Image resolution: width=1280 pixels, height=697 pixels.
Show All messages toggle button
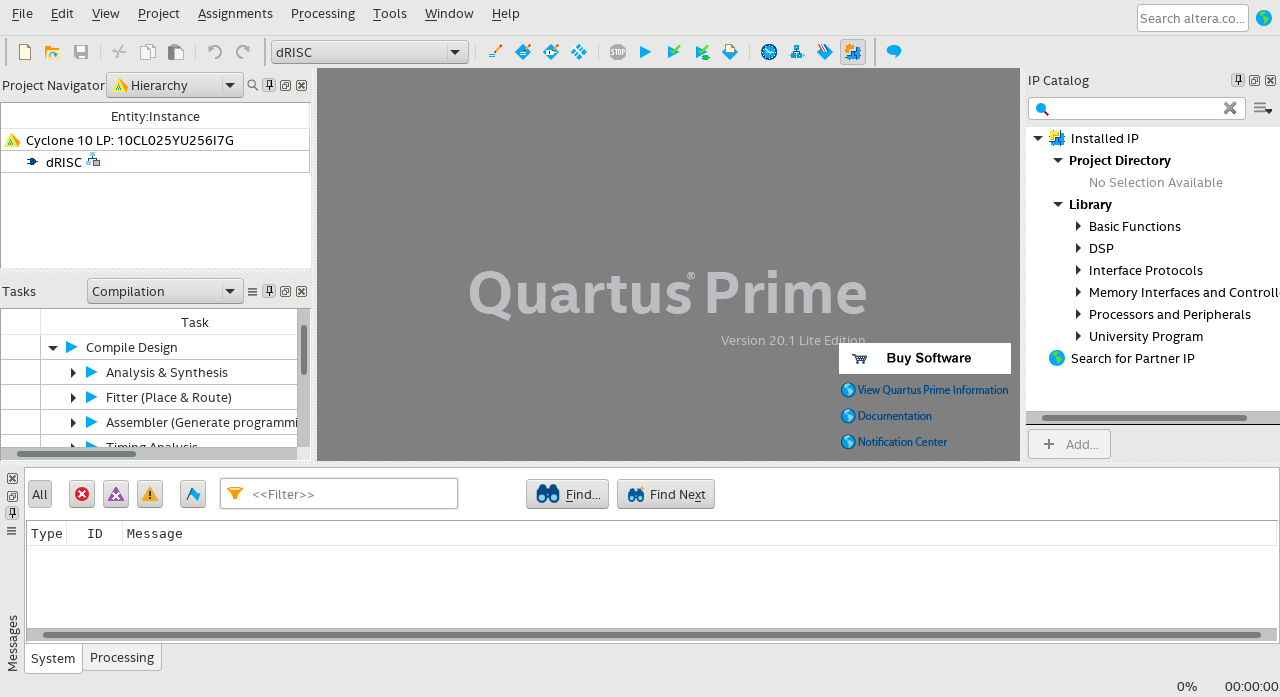(39, 494)
